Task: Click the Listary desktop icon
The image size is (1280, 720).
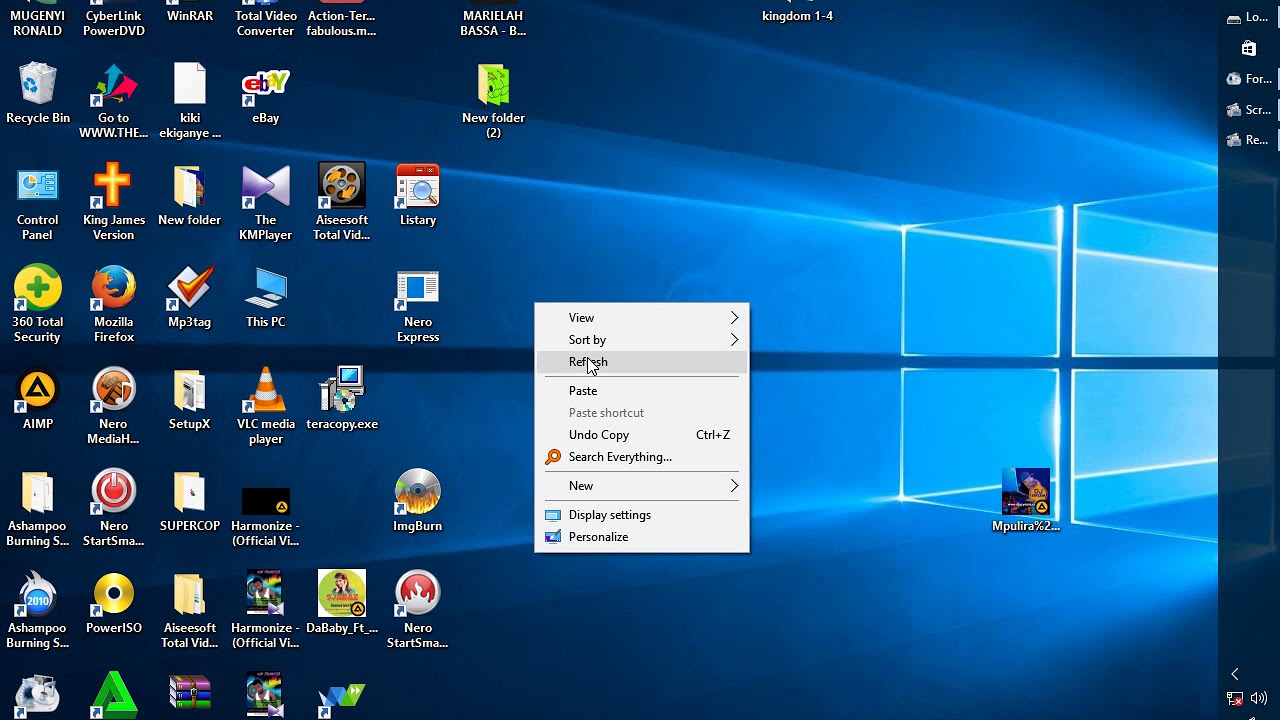Action: point(418,186)
